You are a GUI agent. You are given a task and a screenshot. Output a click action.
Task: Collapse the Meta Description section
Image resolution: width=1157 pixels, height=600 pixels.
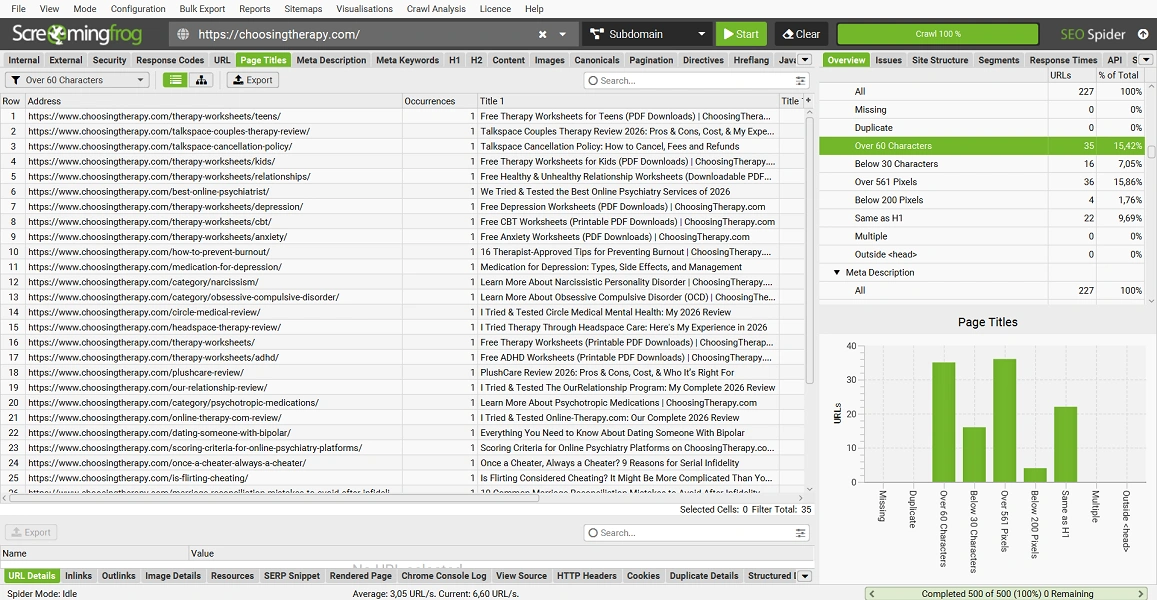coord(837,272)
